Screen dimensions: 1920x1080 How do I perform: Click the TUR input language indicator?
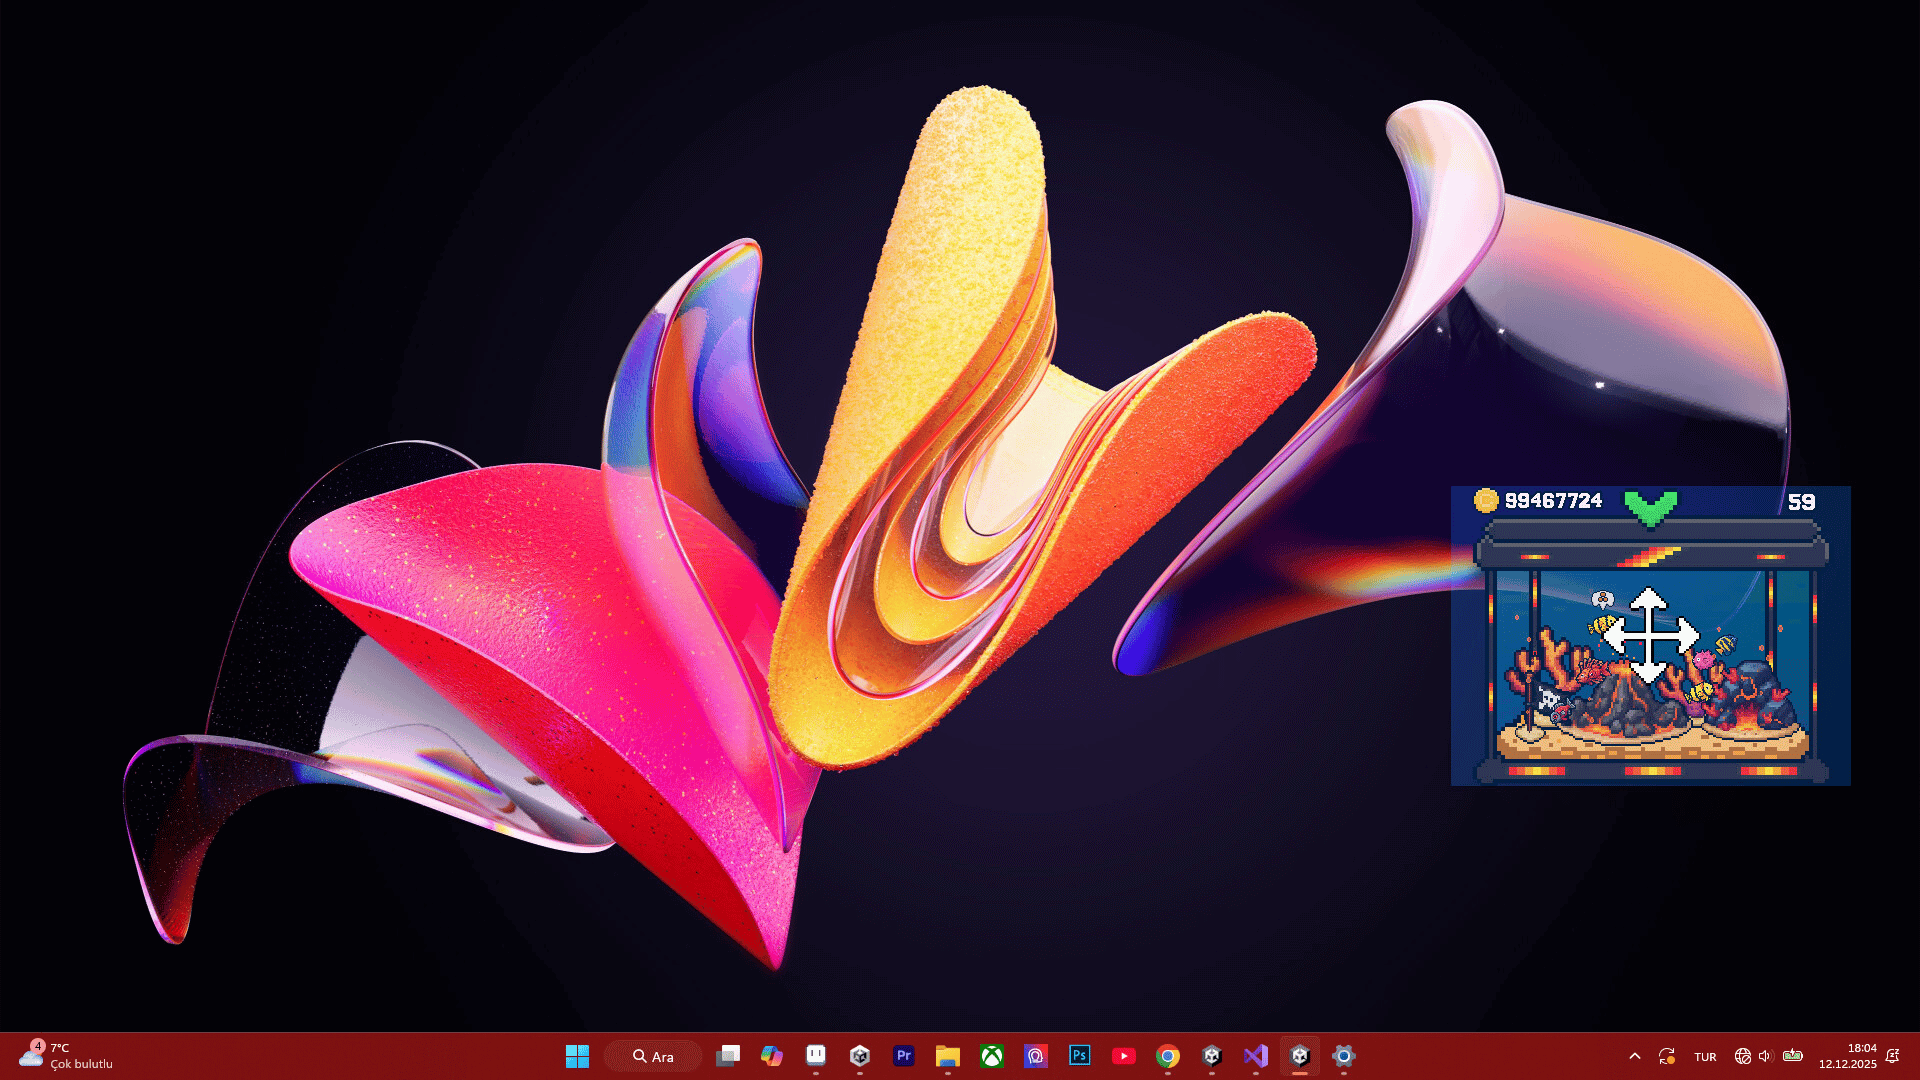point(1705,1057)
